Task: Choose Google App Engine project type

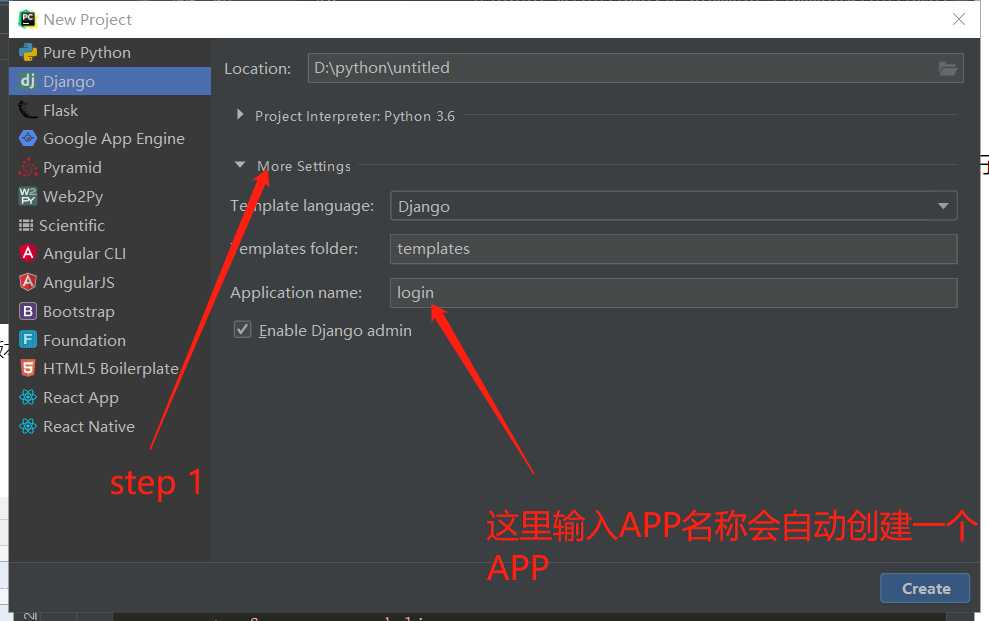Action: [x=110, y=139]
